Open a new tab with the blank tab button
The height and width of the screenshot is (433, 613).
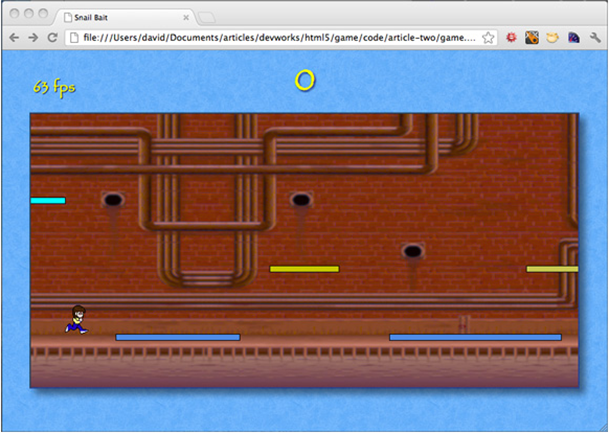(x=206, y=18)
